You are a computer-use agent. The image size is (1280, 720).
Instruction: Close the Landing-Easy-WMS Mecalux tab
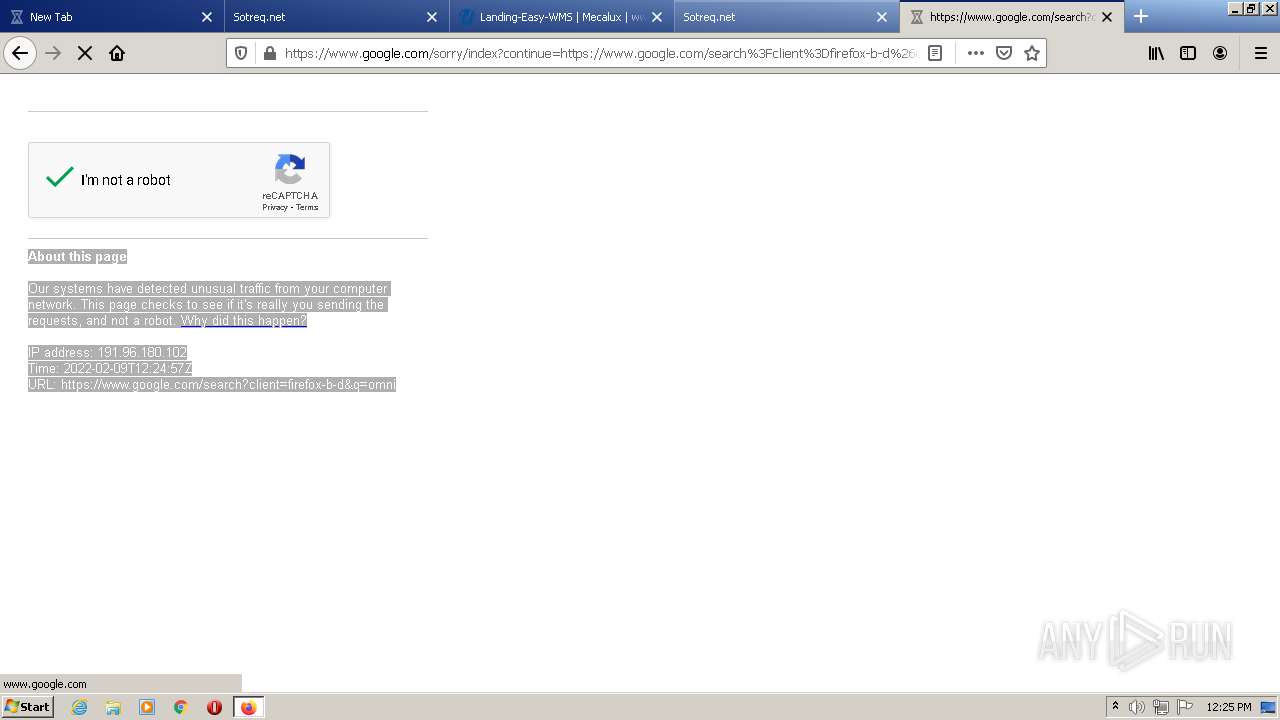click(x=657, y=17)
